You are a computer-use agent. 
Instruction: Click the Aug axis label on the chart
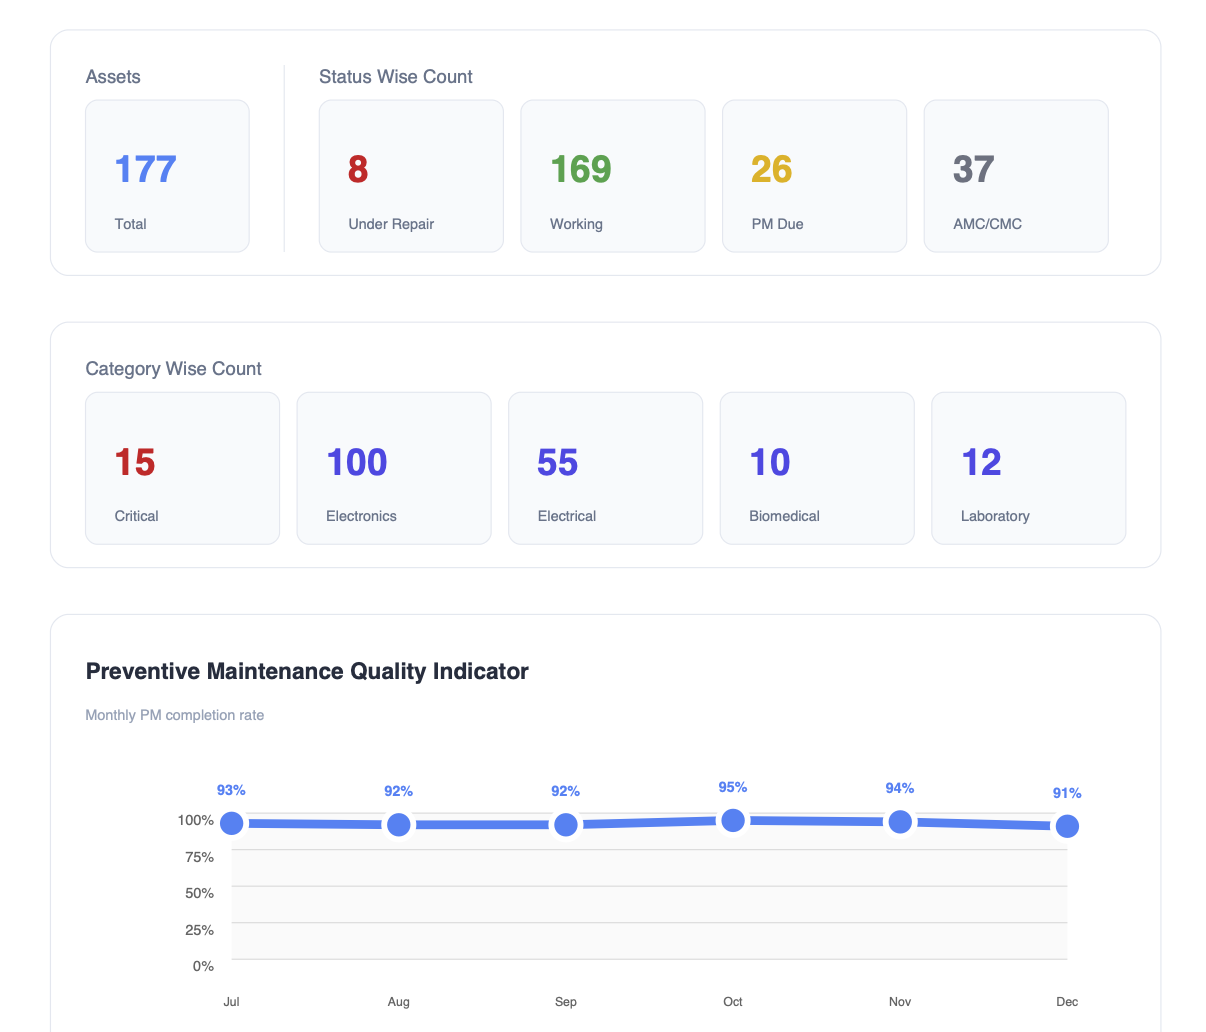click(x=398, y=1001)
